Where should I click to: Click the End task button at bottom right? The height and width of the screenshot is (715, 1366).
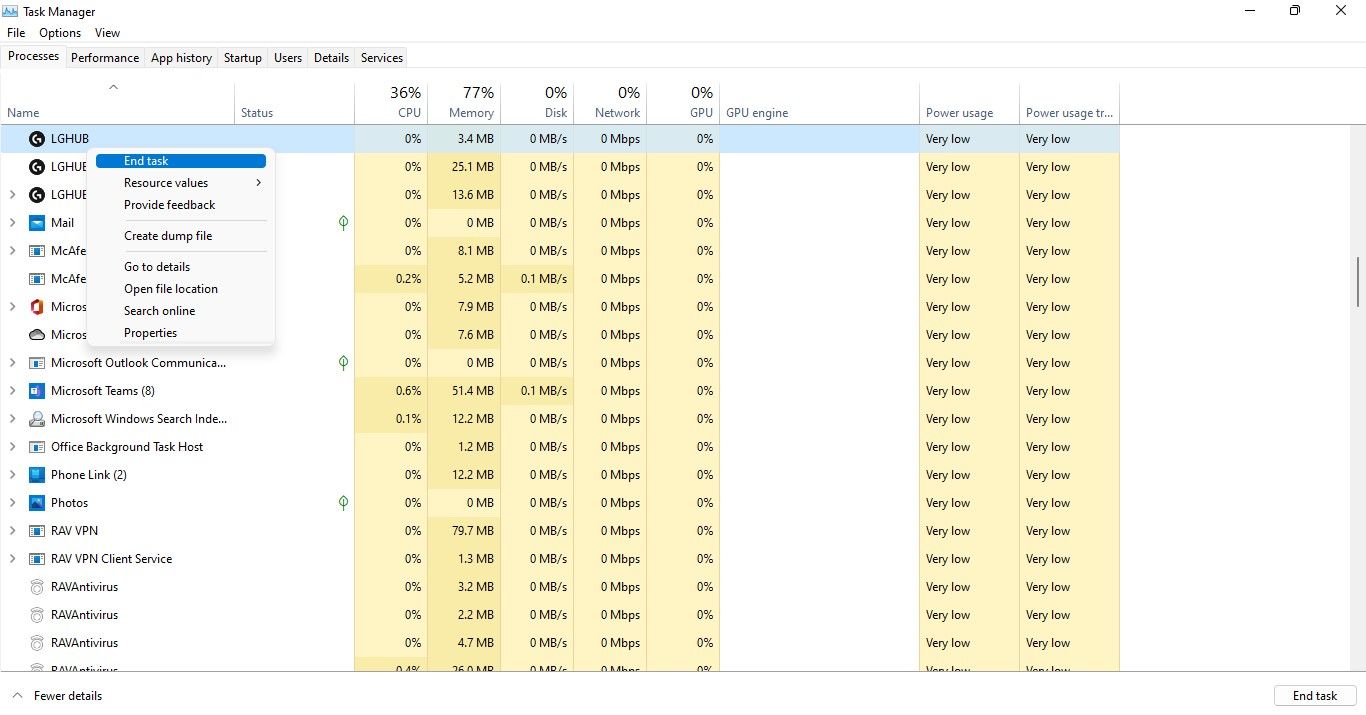coord(1315,696)
